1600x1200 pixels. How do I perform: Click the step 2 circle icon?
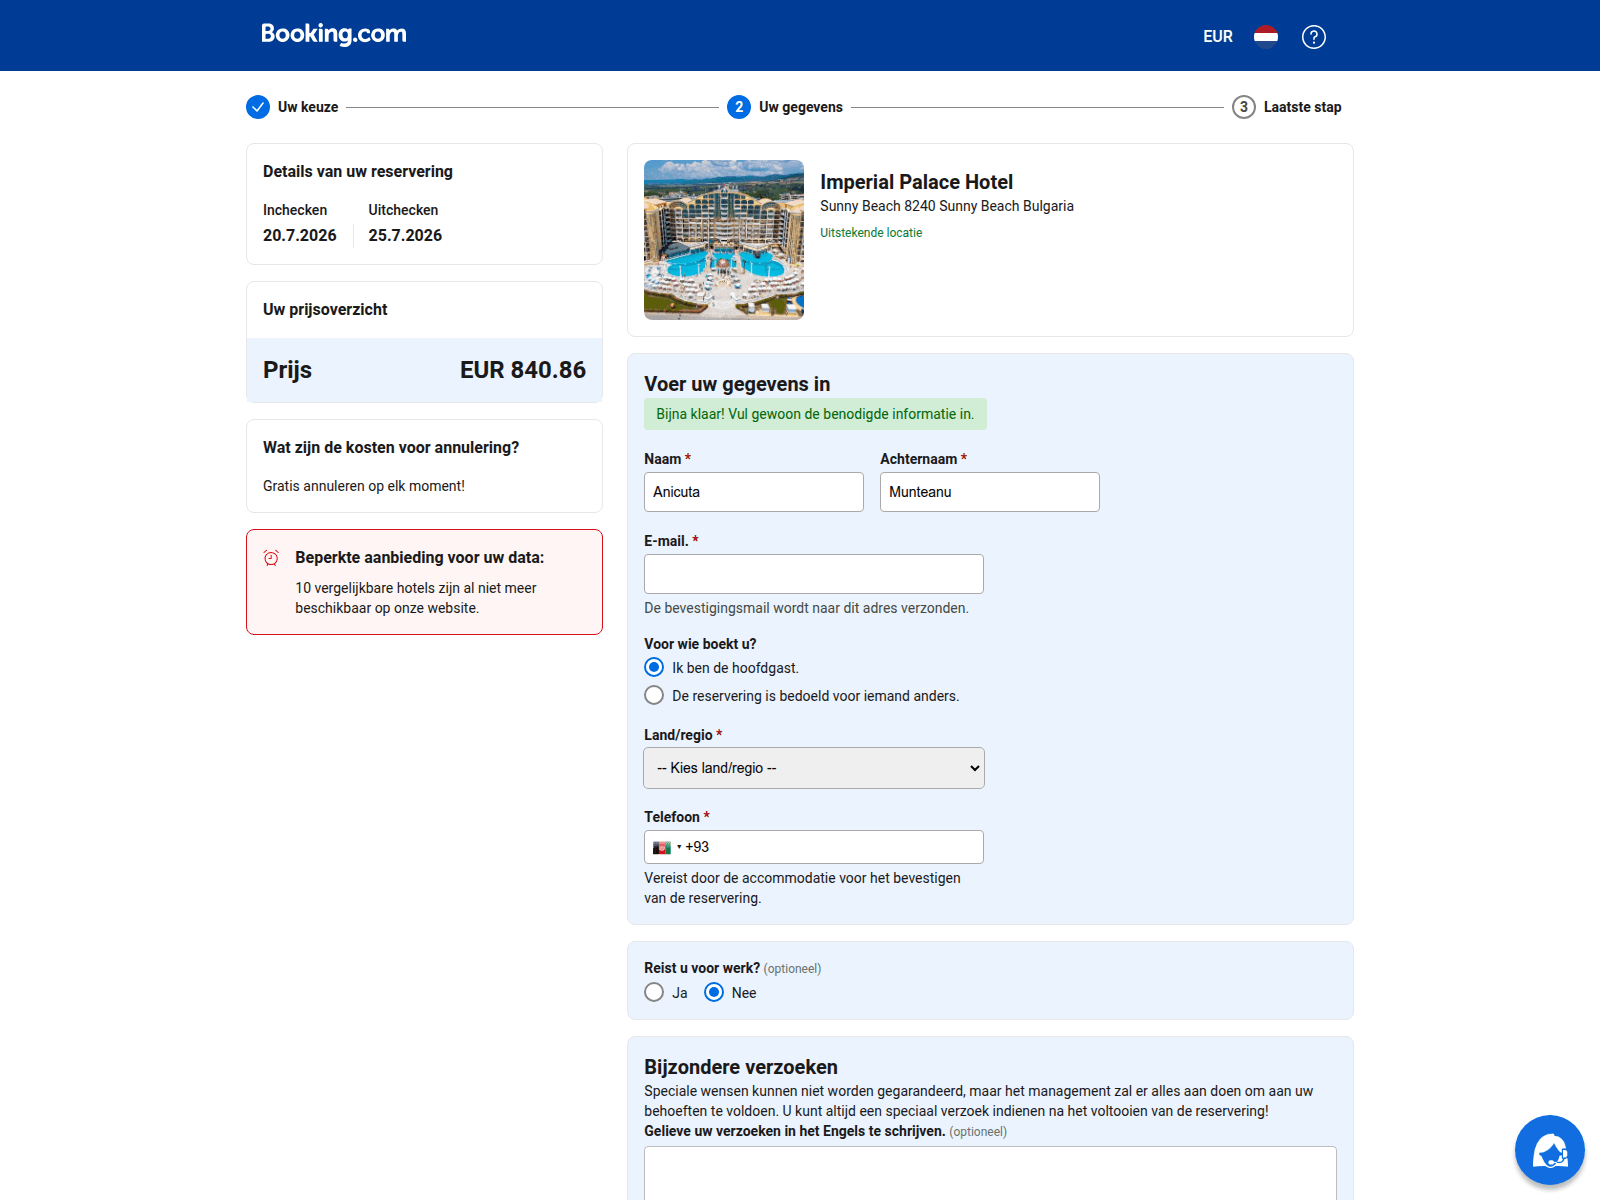click(x=739, y=107)
